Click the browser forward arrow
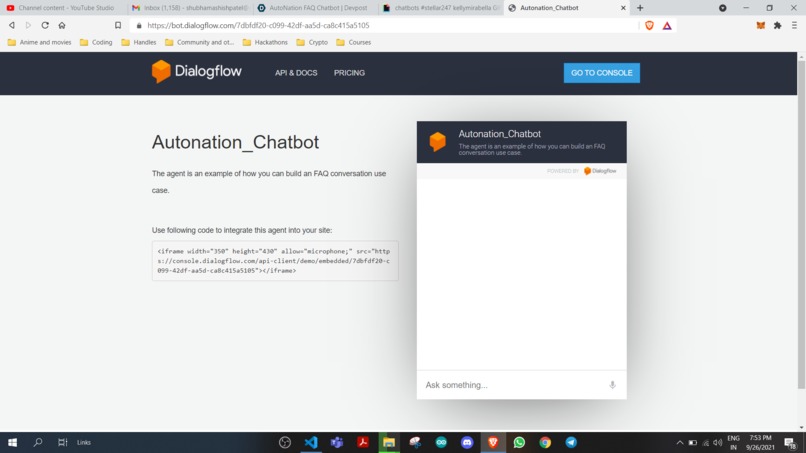 [x=28, y=25]
